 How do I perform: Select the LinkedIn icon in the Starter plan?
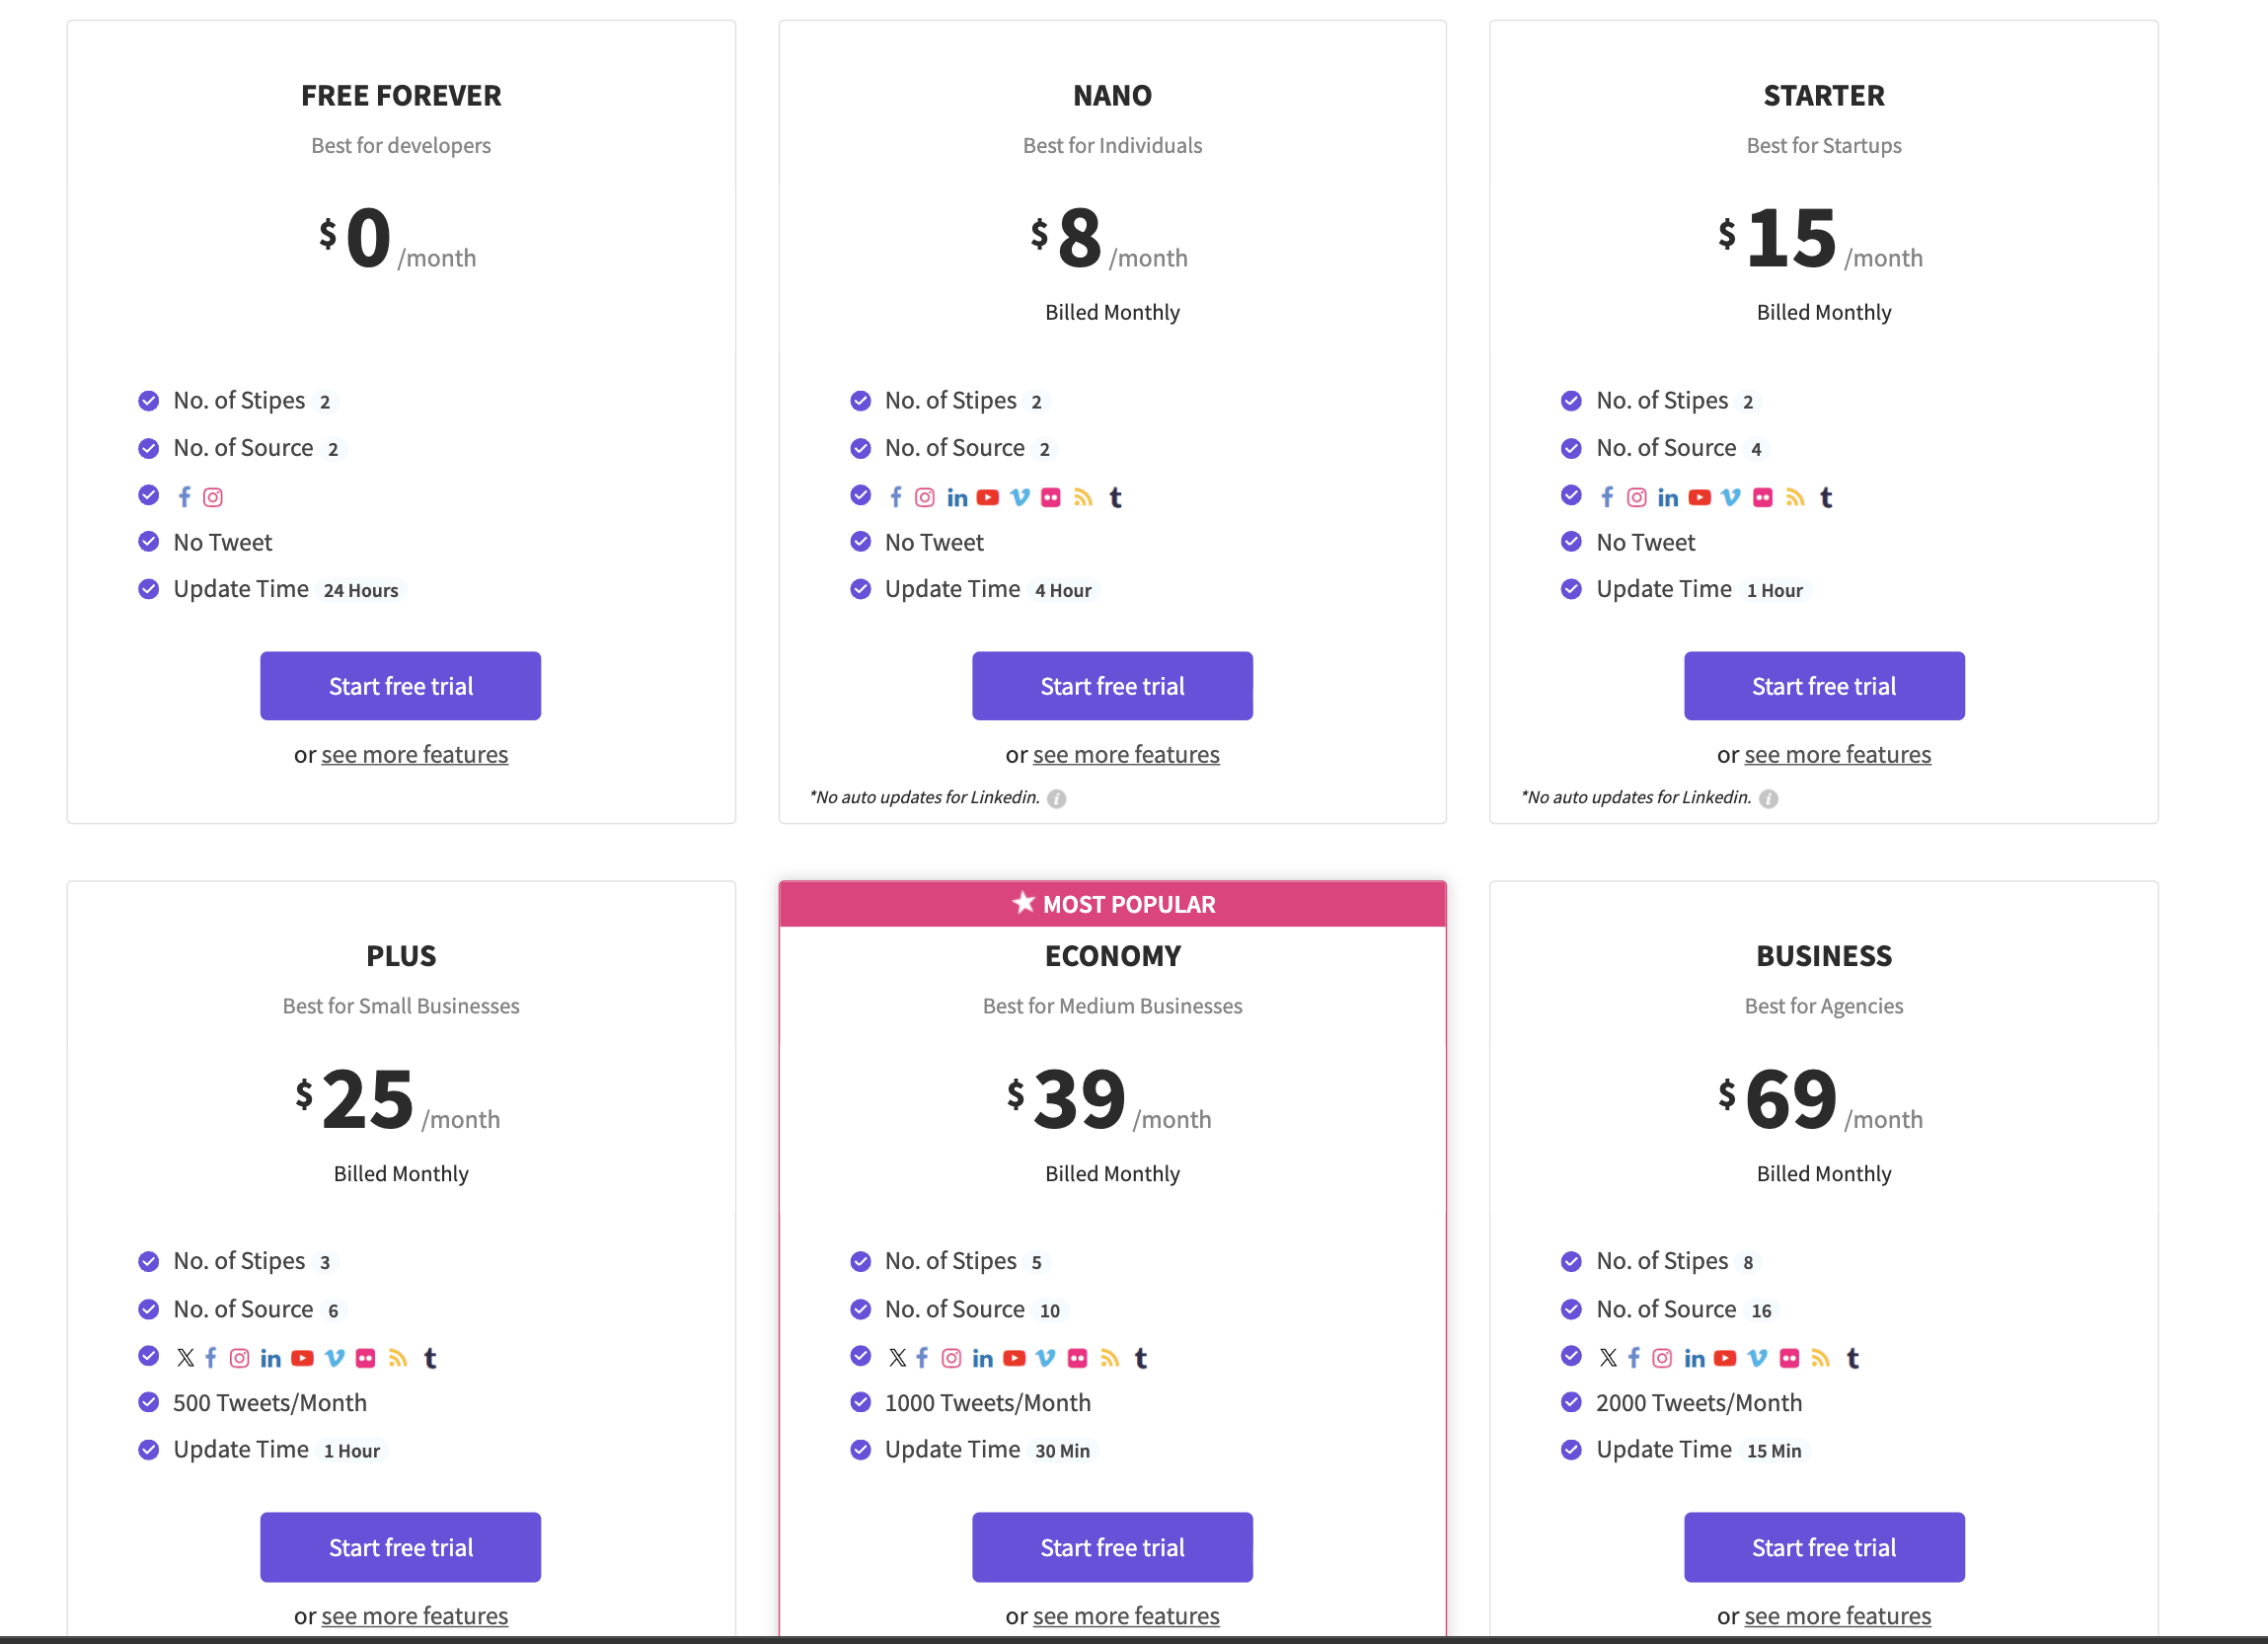pos(1668,496)
